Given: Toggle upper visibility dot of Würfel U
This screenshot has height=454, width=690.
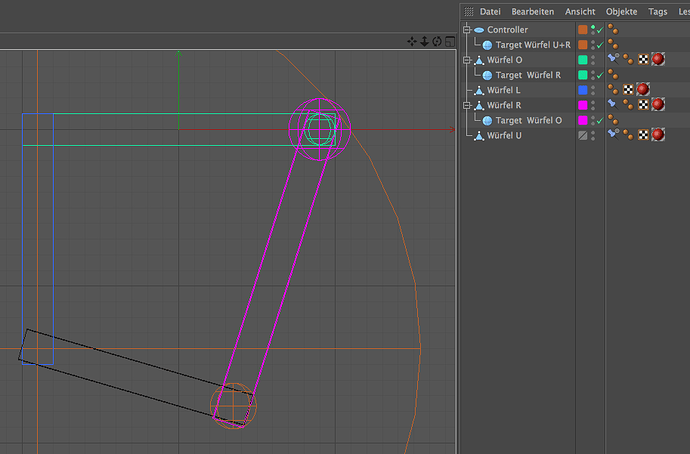Looking at the screenshot, I should [593, 133].
